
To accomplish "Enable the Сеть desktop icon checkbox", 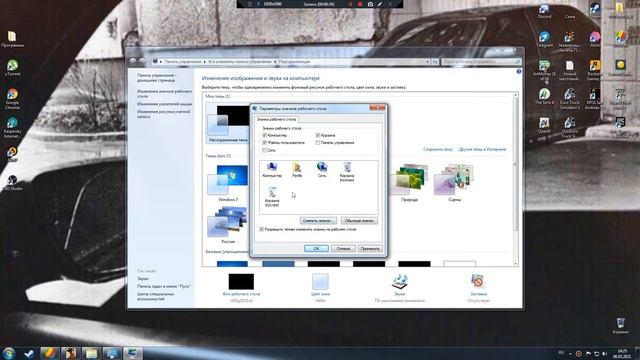I will pyautogui.click(x=264, y=150).
